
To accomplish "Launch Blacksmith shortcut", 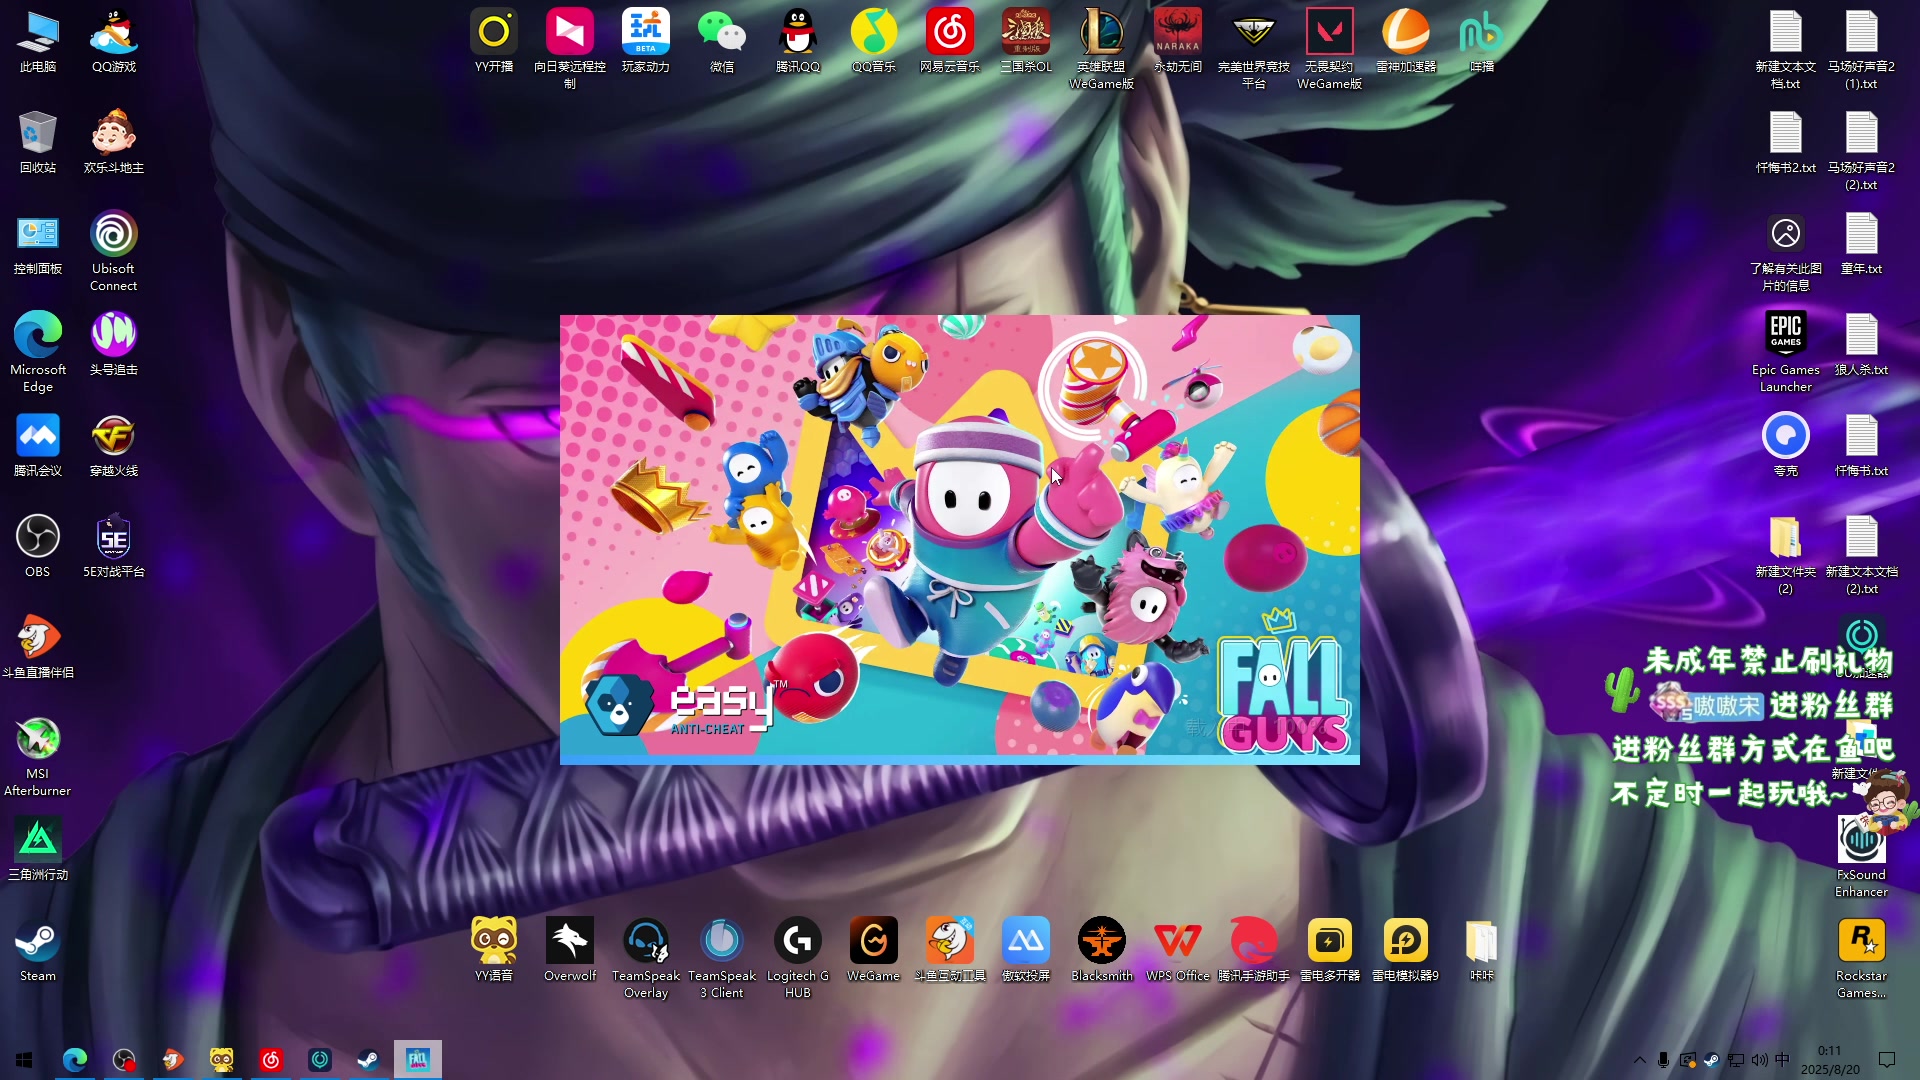I will pos(1102,951).
